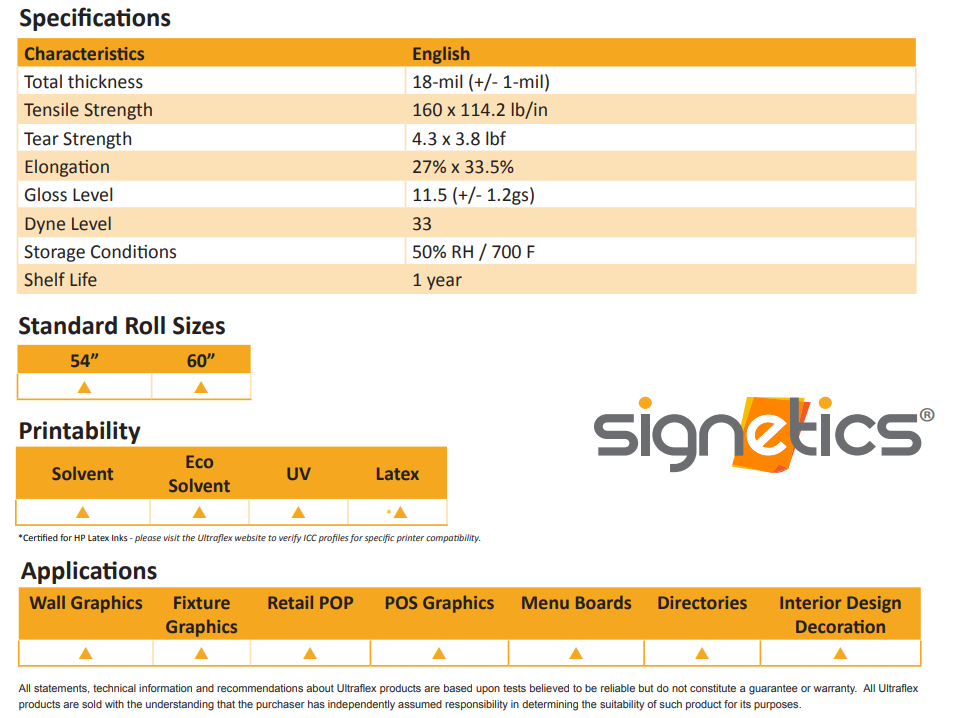The width and height of the screenshot is (973, 718).
Task: Select the "Fixture Graphics" application header
Action: pos(202,615)
